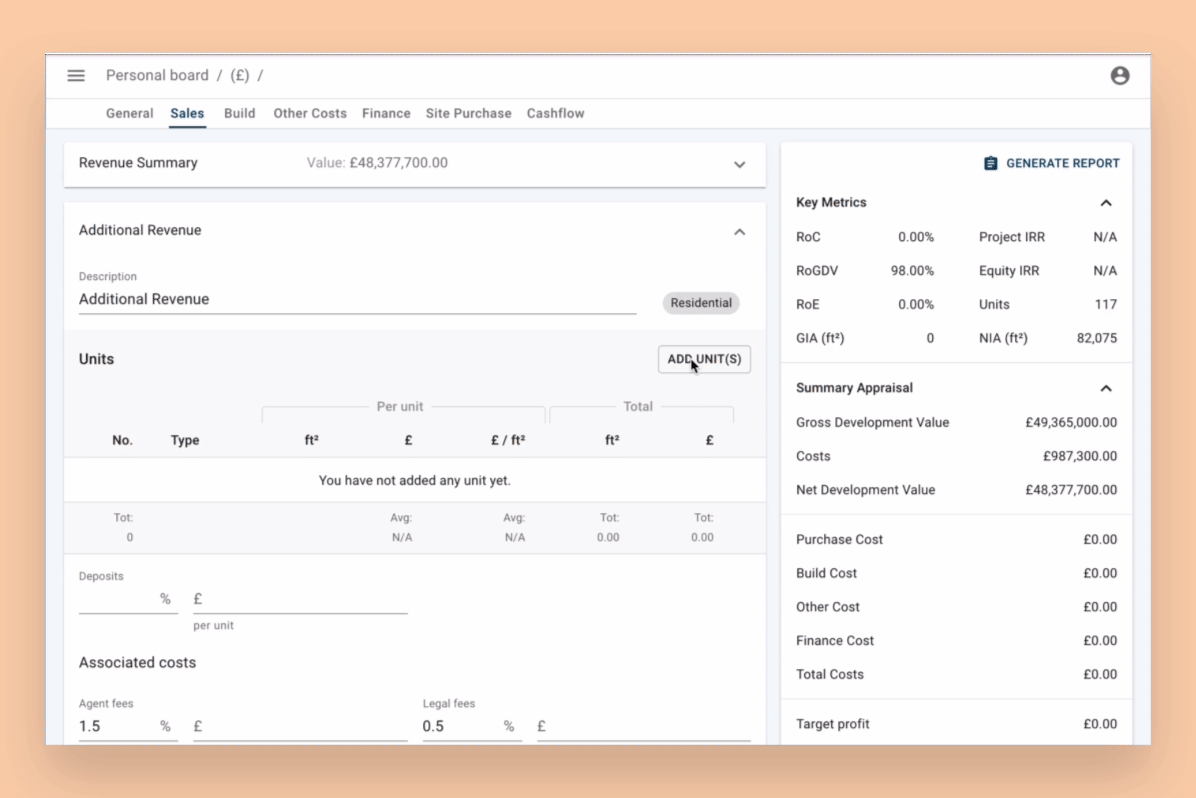Click the Costs value £987,300.00

(x=1079, y=456)
